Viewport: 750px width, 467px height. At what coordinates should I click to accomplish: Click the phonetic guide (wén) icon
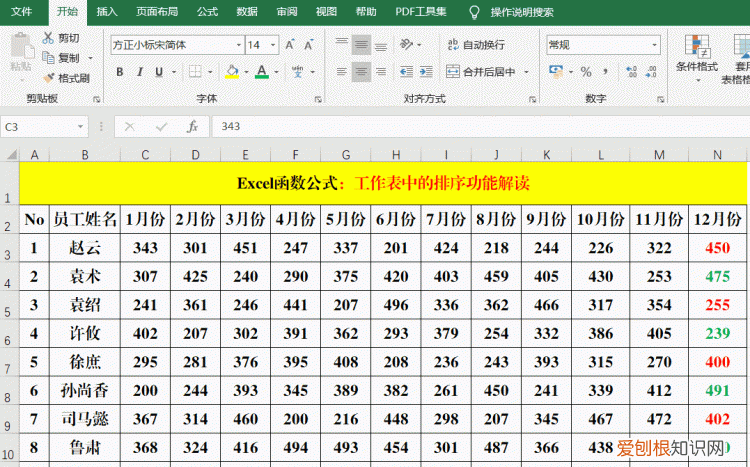pos(298,72)
